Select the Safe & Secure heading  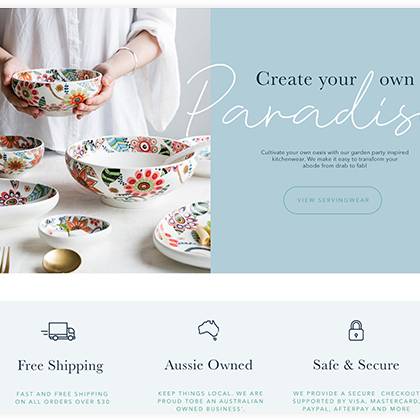click(356, 365)
